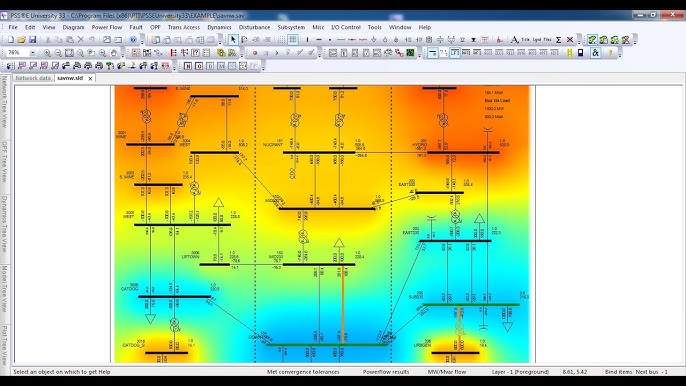Toggle the highlighted line-style button before LF
The image size is (686, 386).
[x=432, y=53]
